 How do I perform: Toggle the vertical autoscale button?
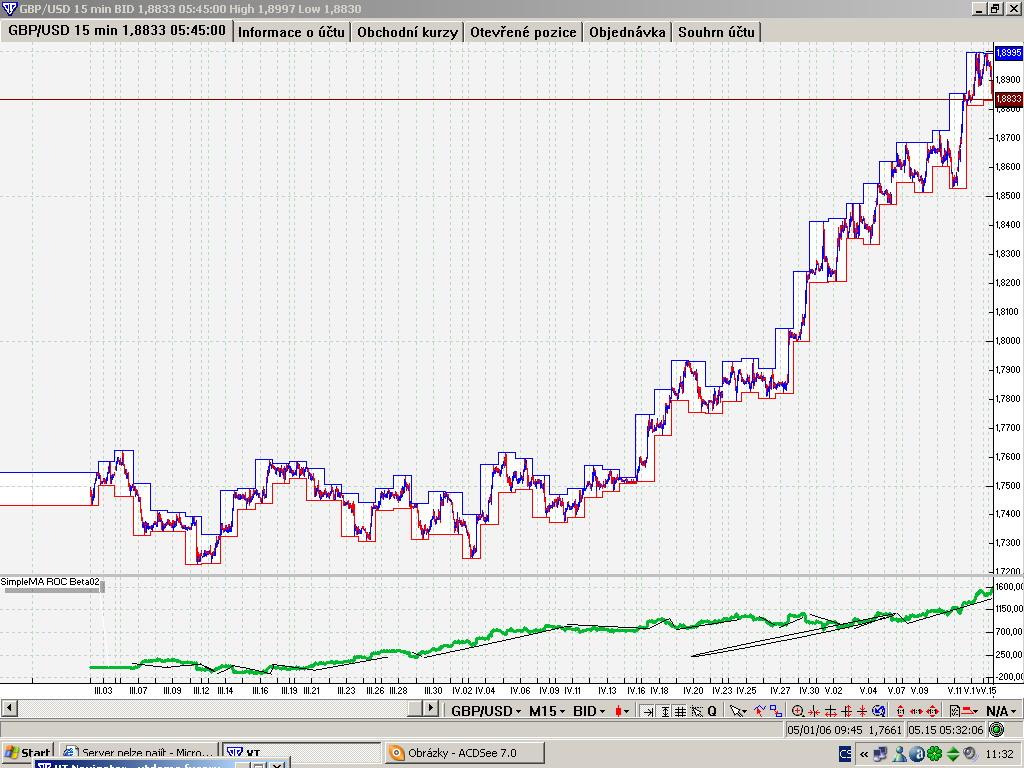click(665, 711)
